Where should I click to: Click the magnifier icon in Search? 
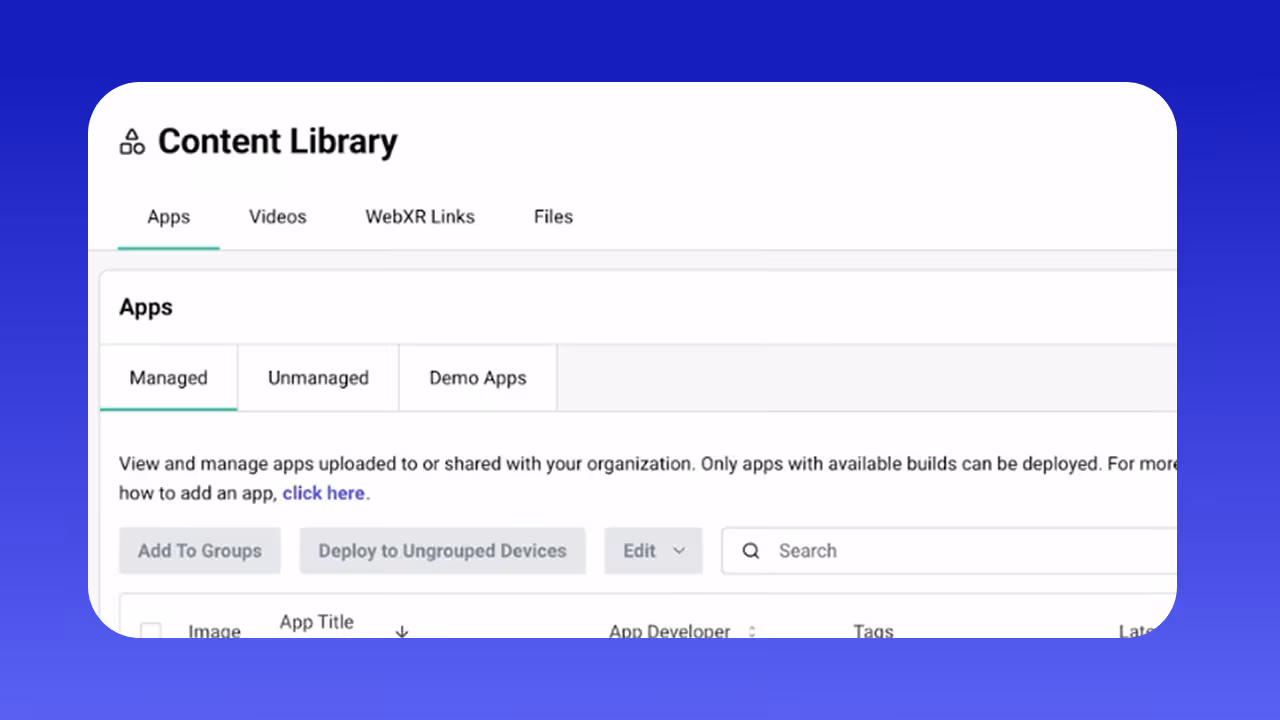(x=751, y=551)
